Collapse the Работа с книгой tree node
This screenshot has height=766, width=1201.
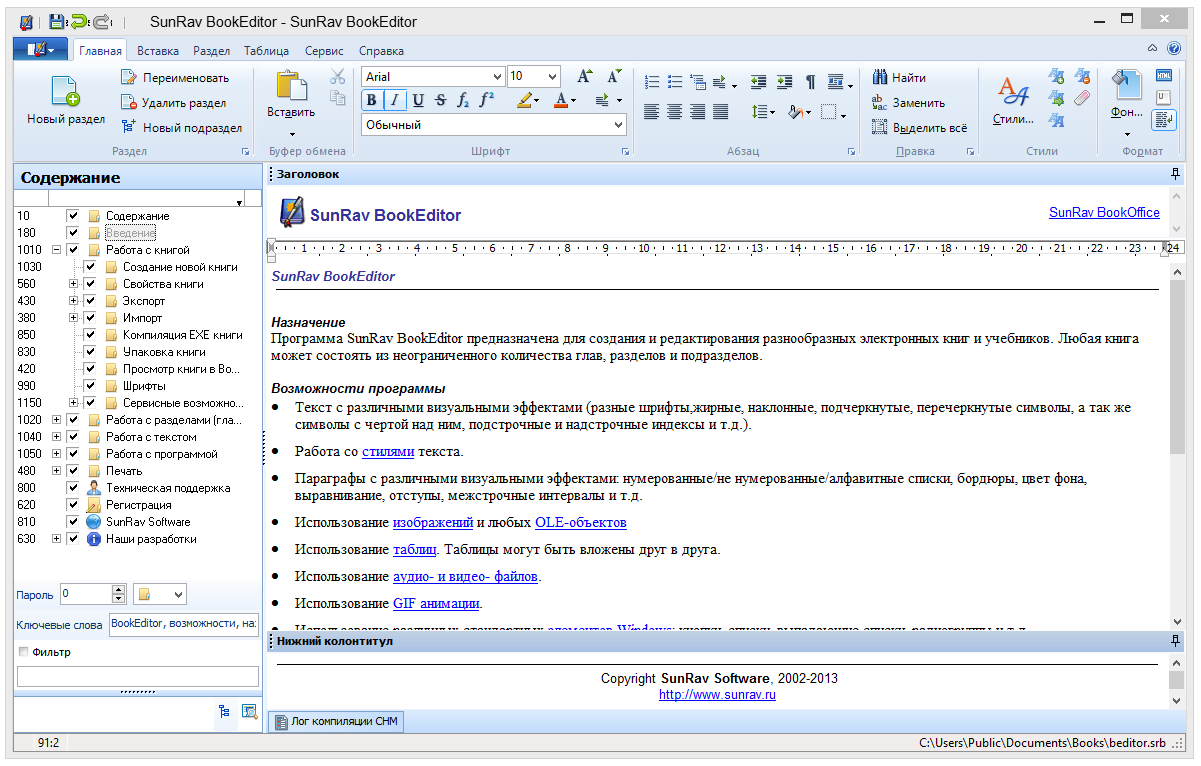point(56,250)
